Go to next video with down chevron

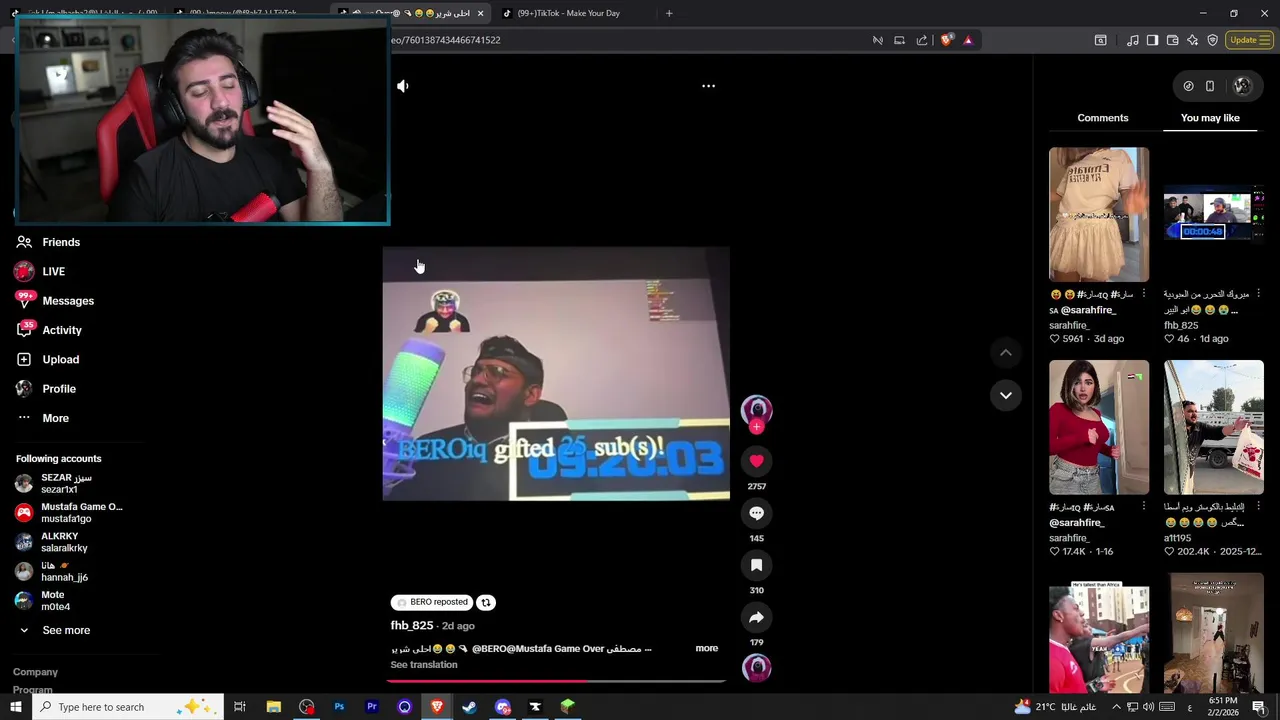tap(1006, 395)
